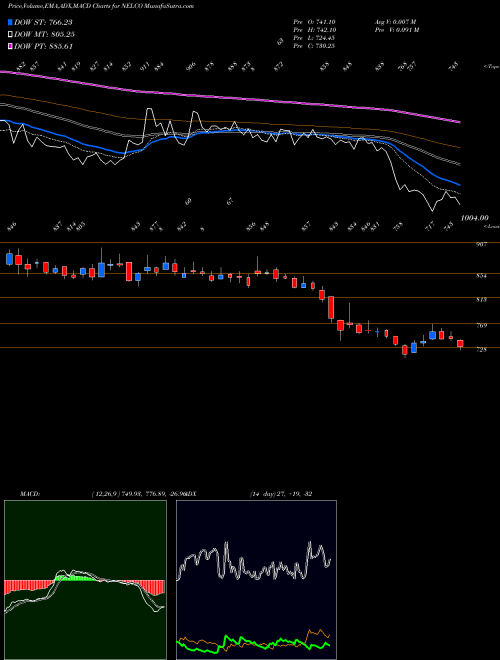Open the ADX indicator chart panel

(256, 580)
